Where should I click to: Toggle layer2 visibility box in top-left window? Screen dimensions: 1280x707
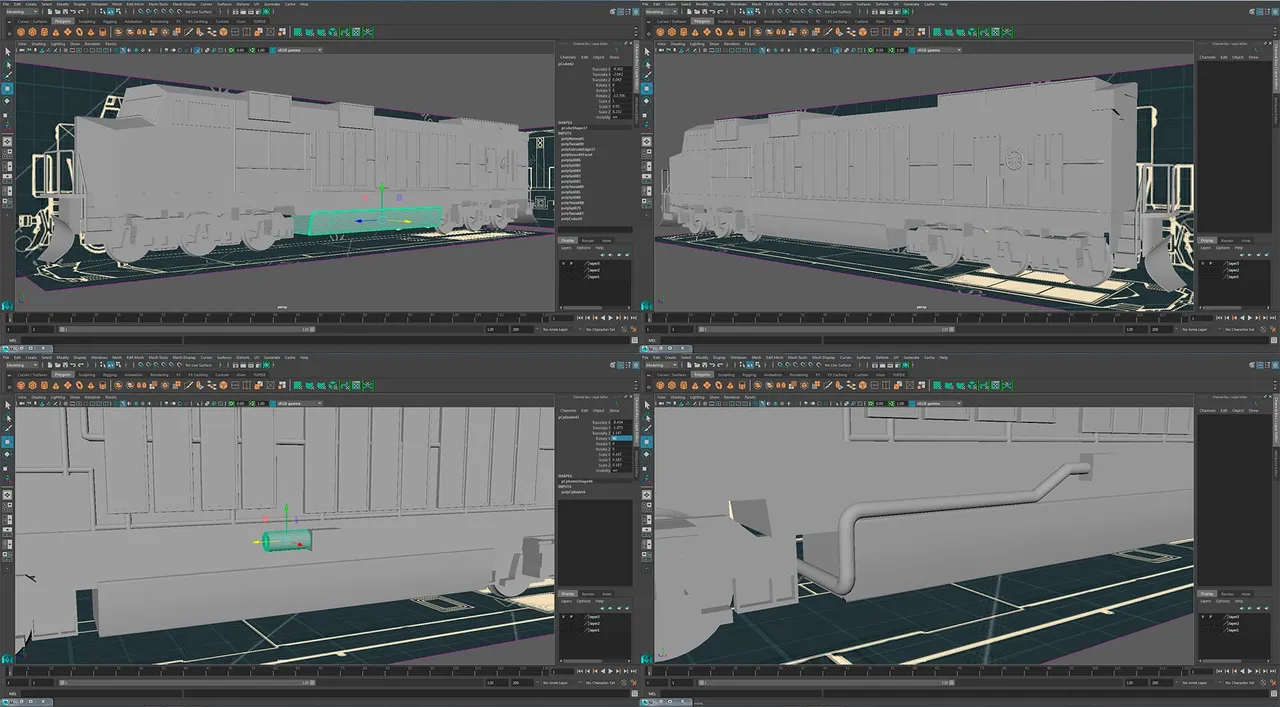click(x=564, y=270)
